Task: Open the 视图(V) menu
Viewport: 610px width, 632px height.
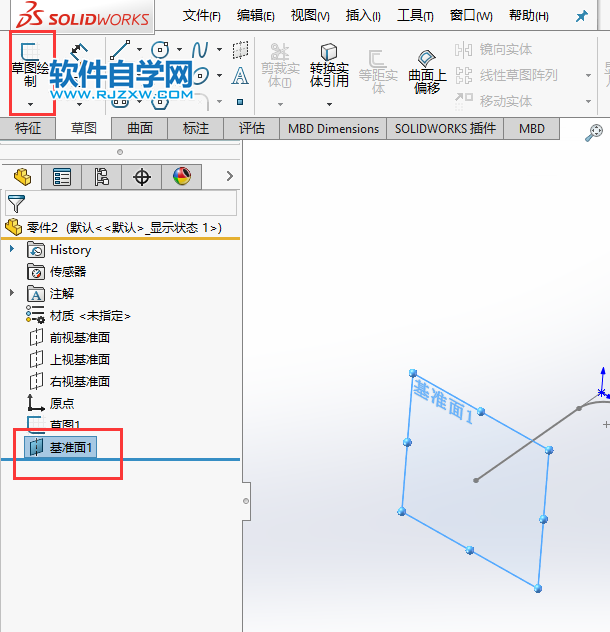Action: pyautogui.click(x=310, y=16)
